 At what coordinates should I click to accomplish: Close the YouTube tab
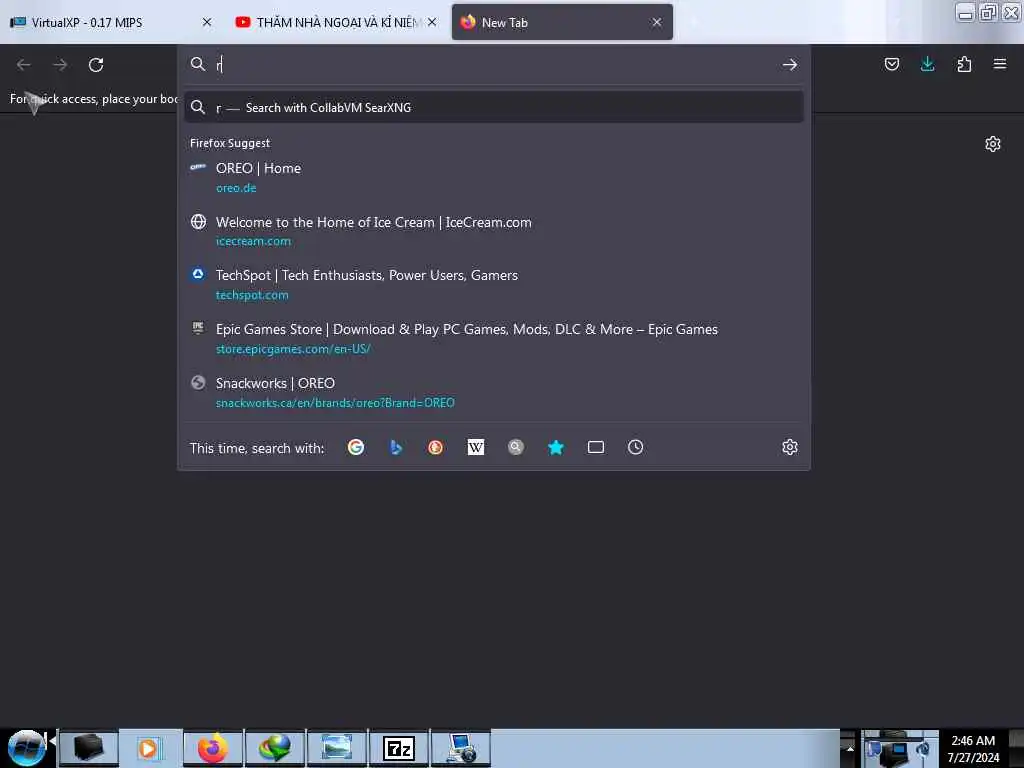(x=432, y=22)
